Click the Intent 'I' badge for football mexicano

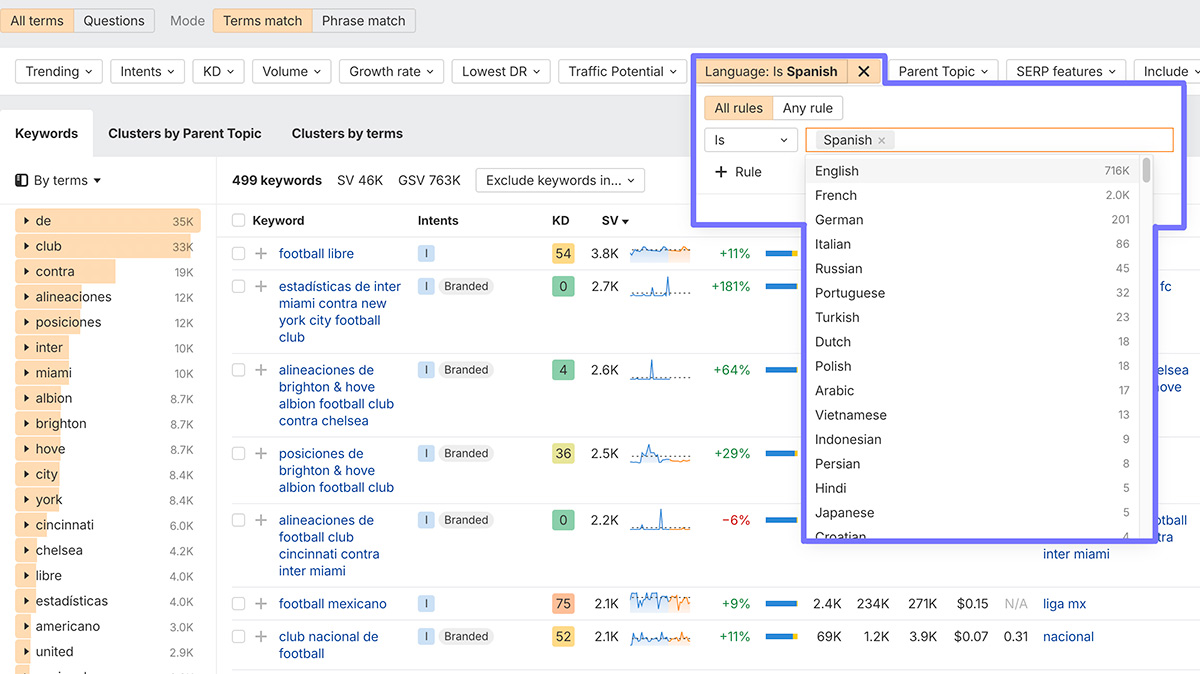(426, 604)
